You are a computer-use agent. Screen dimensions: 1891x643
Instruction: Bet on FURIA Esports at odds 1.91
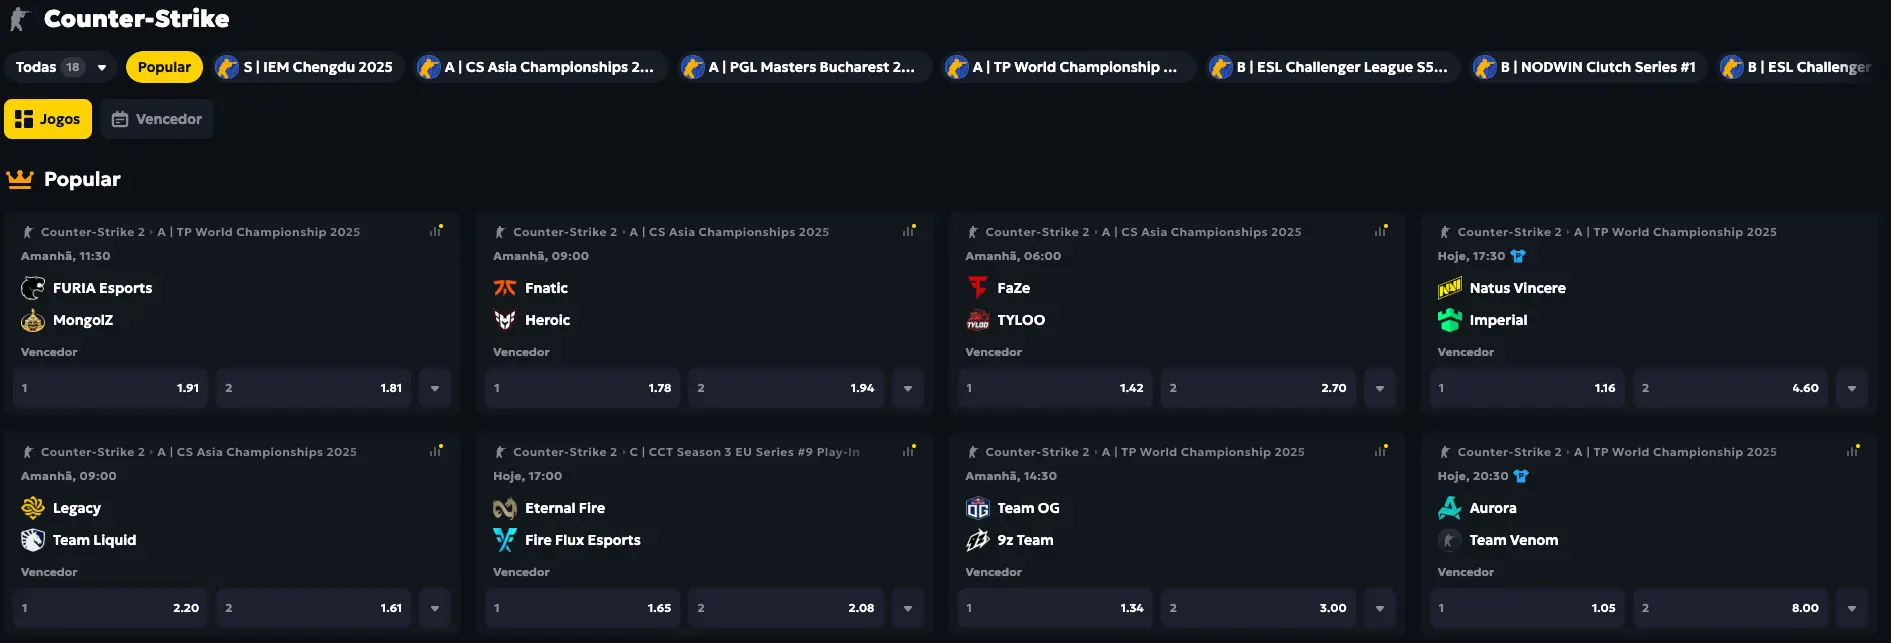[110, 388]
